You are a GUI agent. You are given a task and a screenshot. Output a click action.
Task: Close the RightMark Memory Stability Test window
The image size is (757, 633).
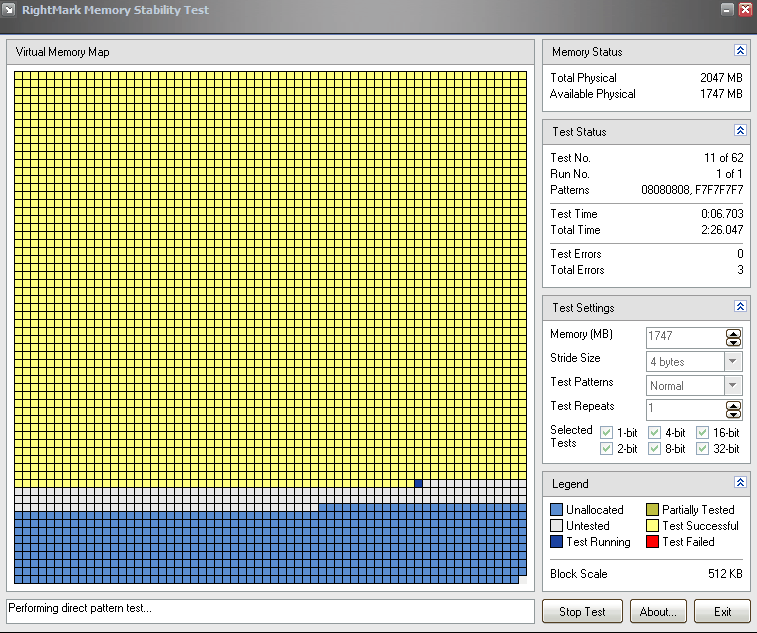pos(745,9)
